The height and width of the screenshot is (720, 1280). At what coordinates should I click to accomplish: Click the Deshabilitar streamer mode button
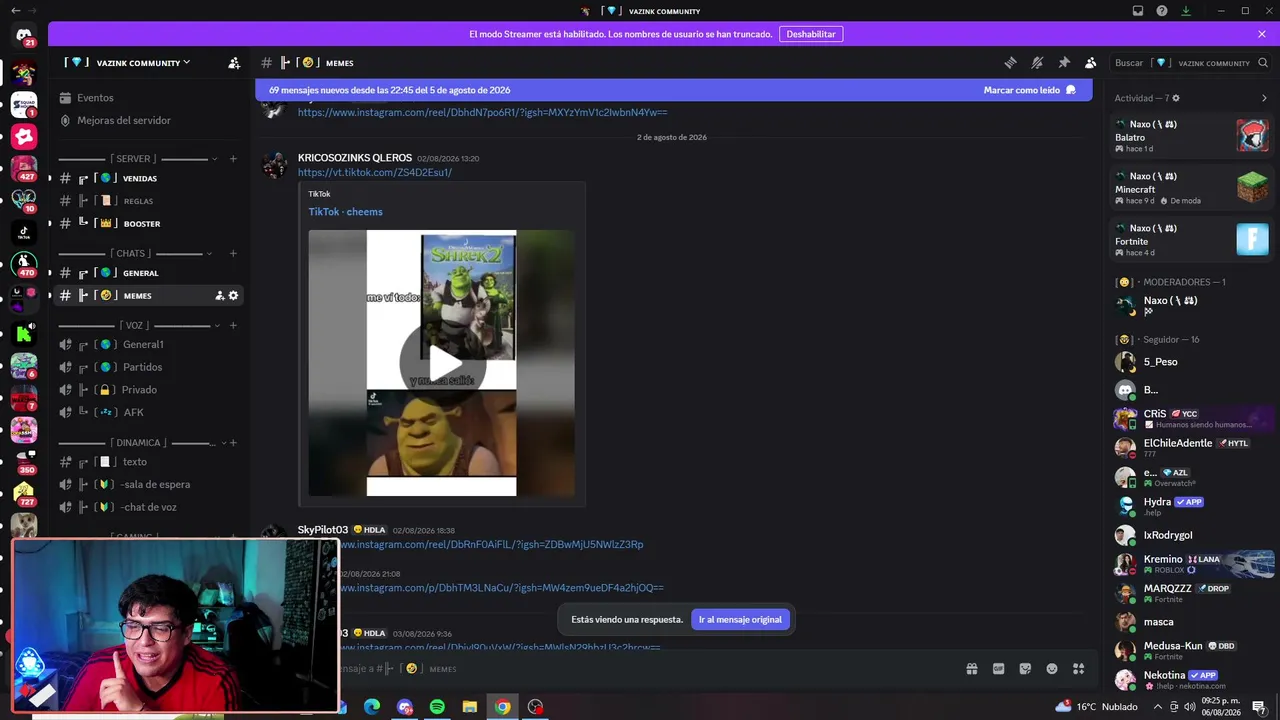tap(811, 34)
